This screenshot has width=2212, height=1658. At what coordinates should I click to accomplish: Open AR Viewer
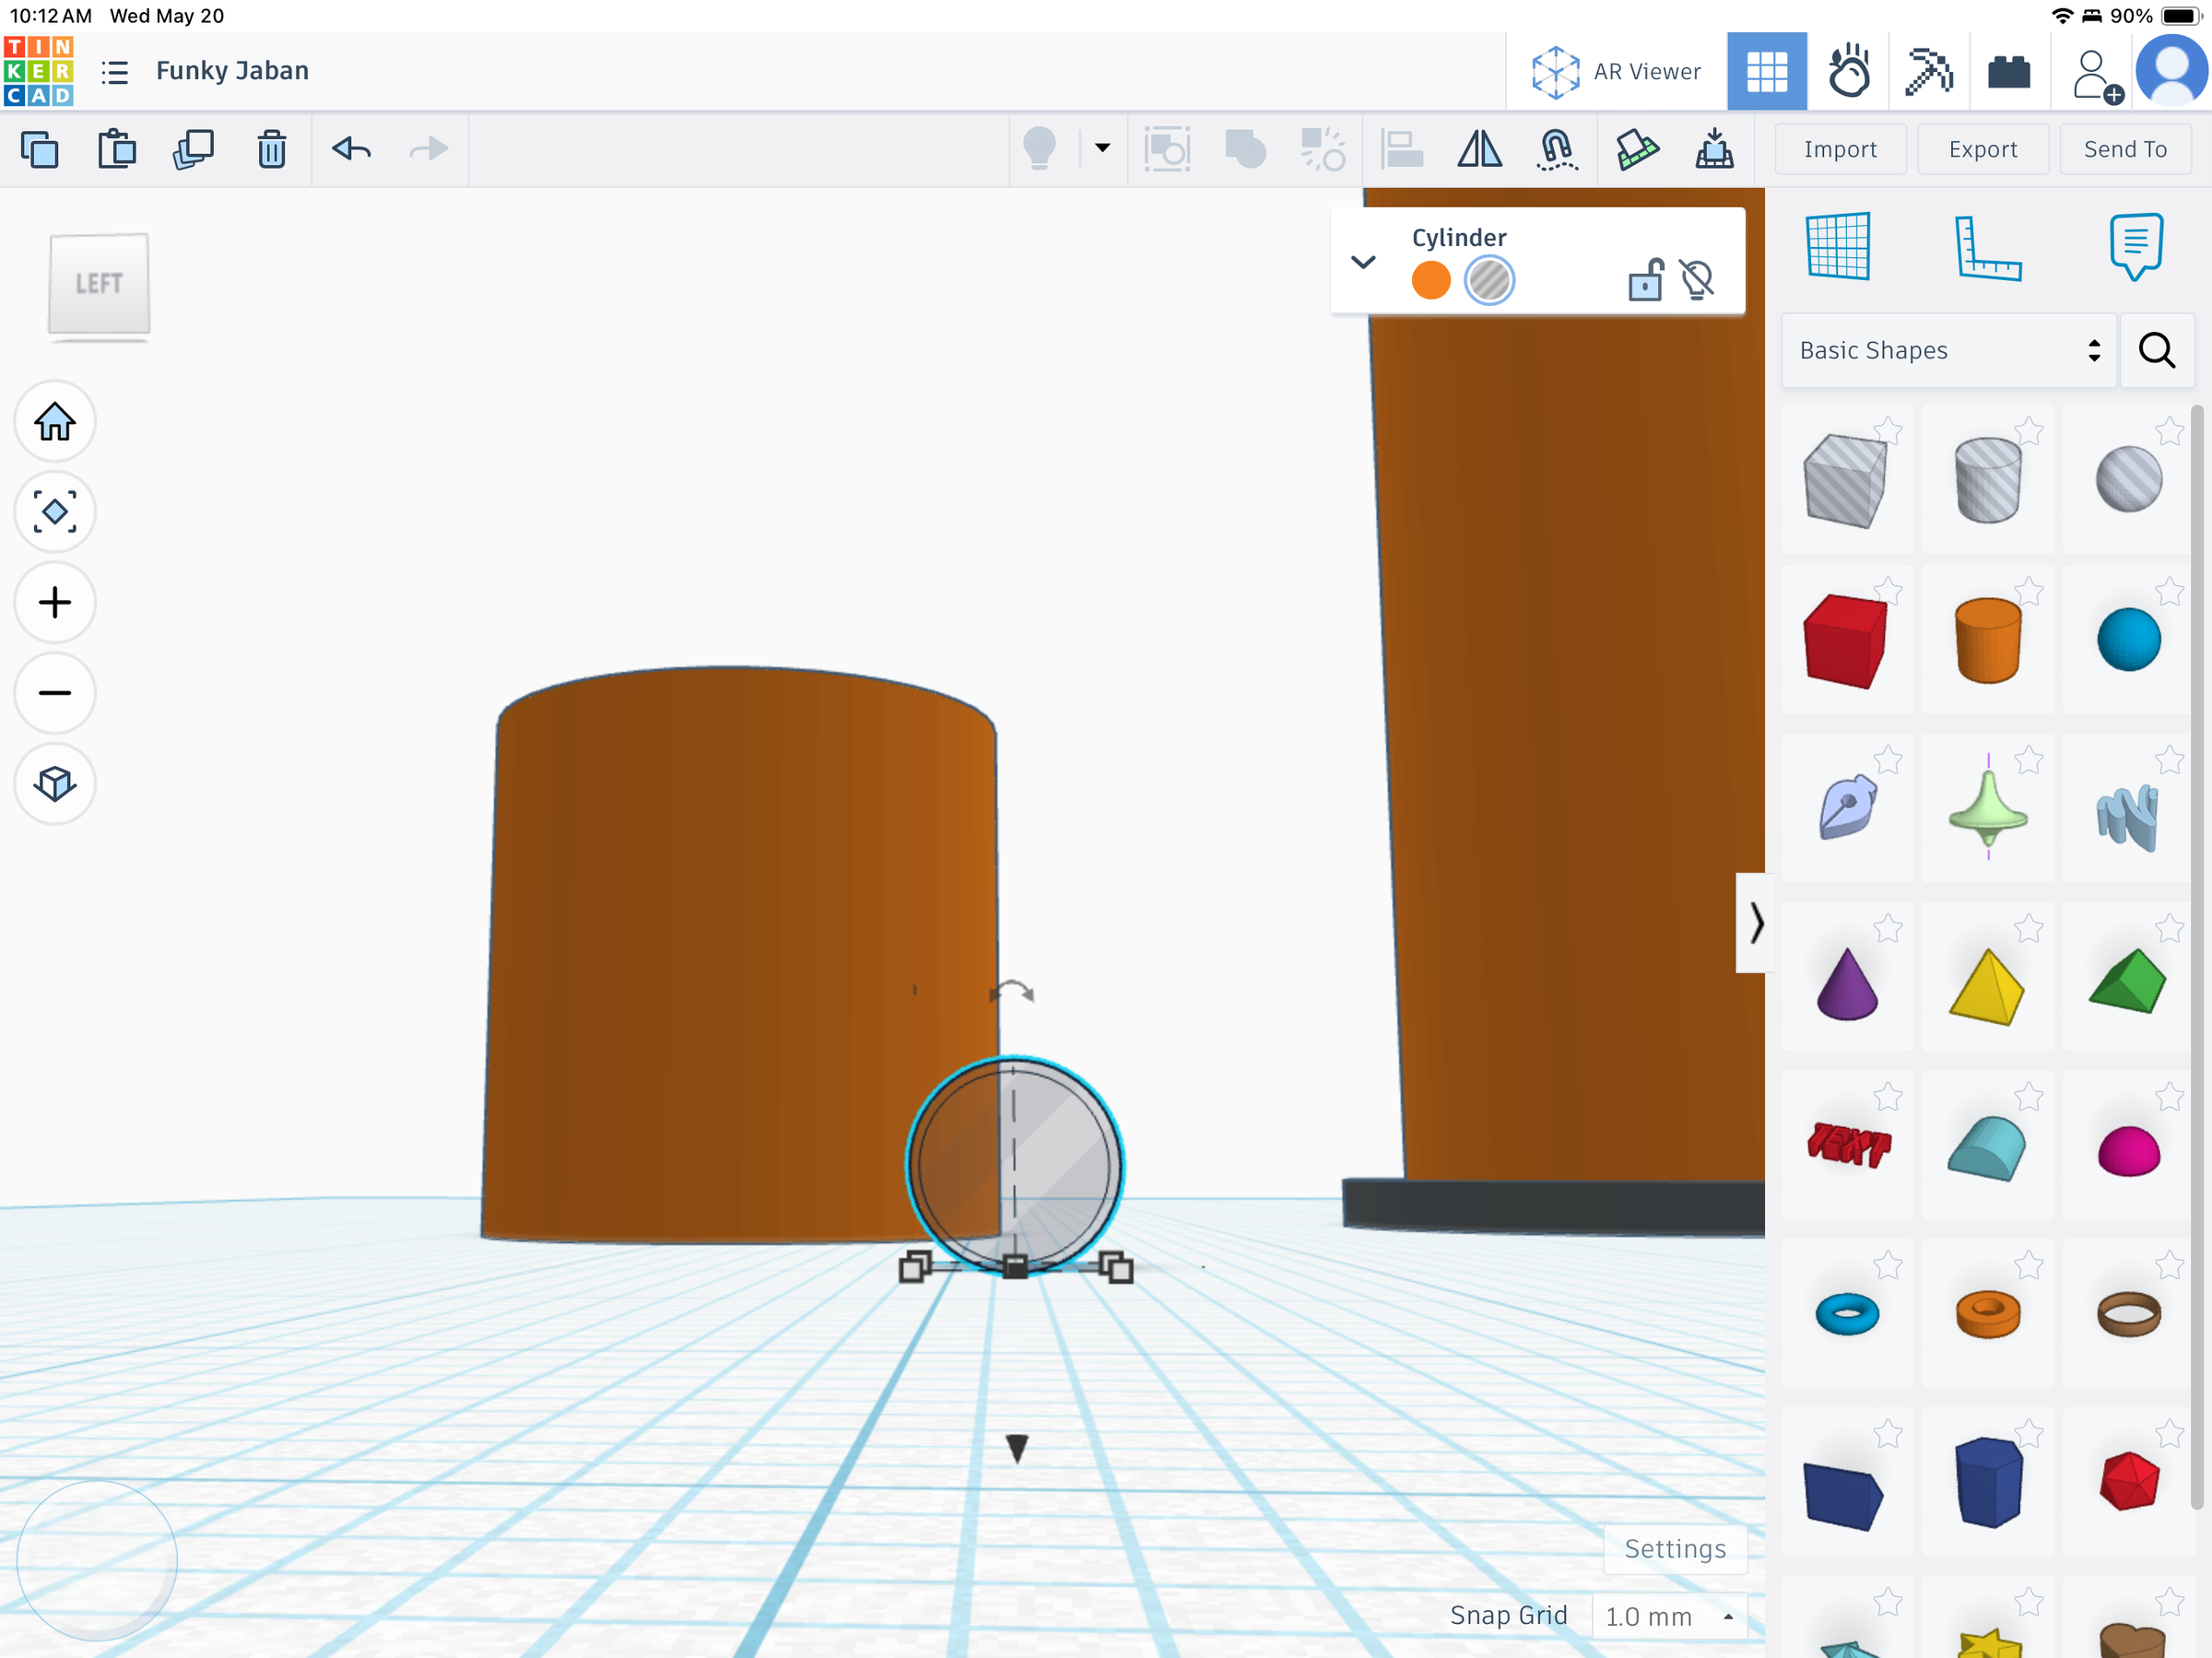[1617, 72]
